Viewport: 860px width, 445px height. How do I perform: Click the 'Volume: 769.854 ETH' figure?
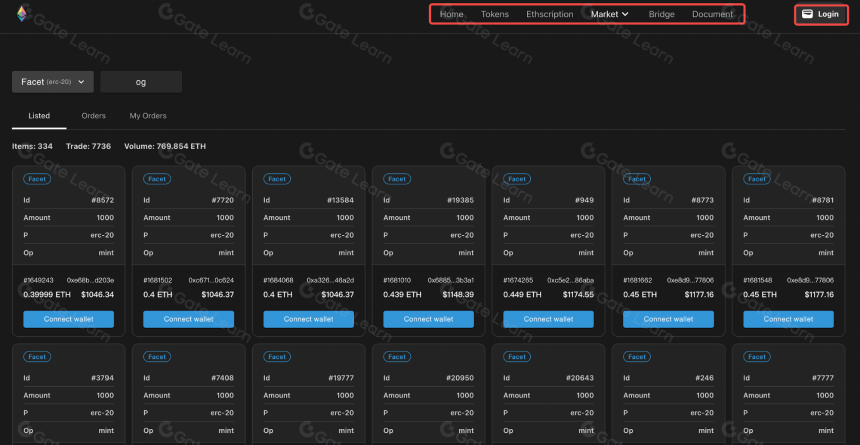165,147
